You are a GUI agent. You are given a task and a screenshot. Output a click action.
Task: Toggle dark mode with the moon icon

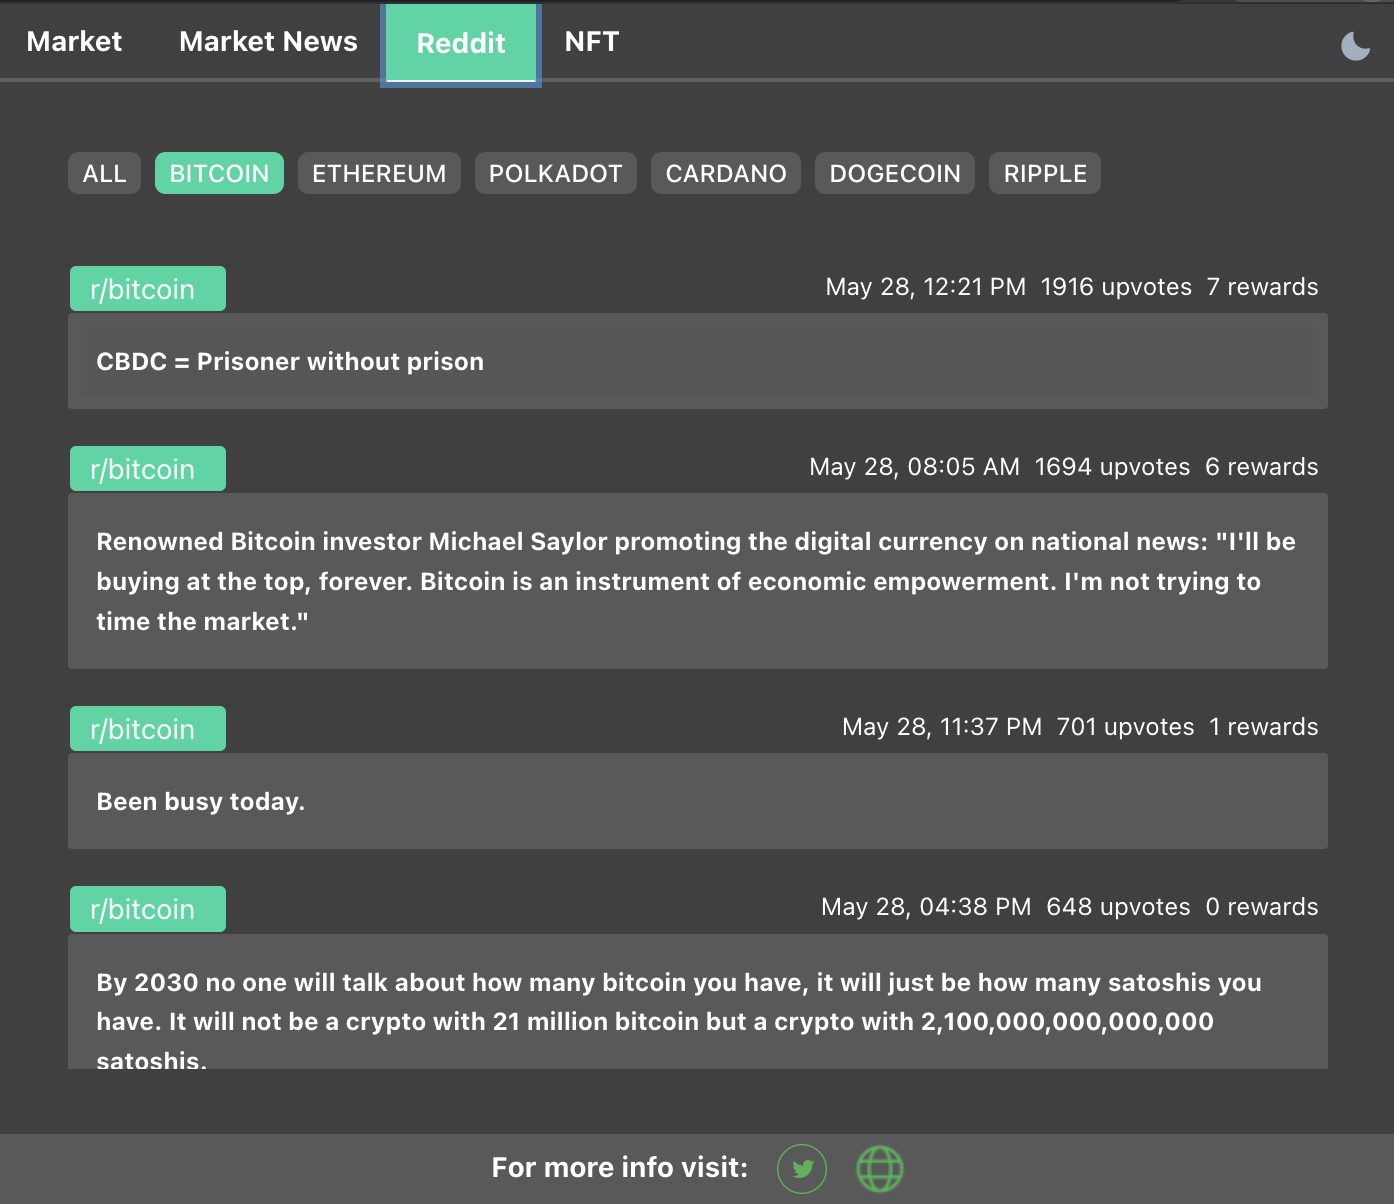[x=1355, y=45]
